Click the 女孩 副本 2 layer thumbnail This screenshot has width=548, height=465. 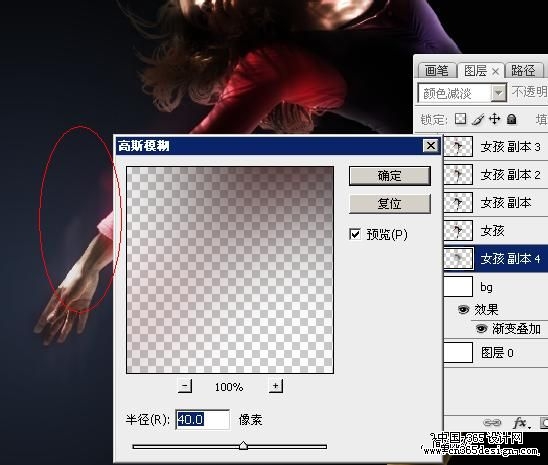point(458,175)
